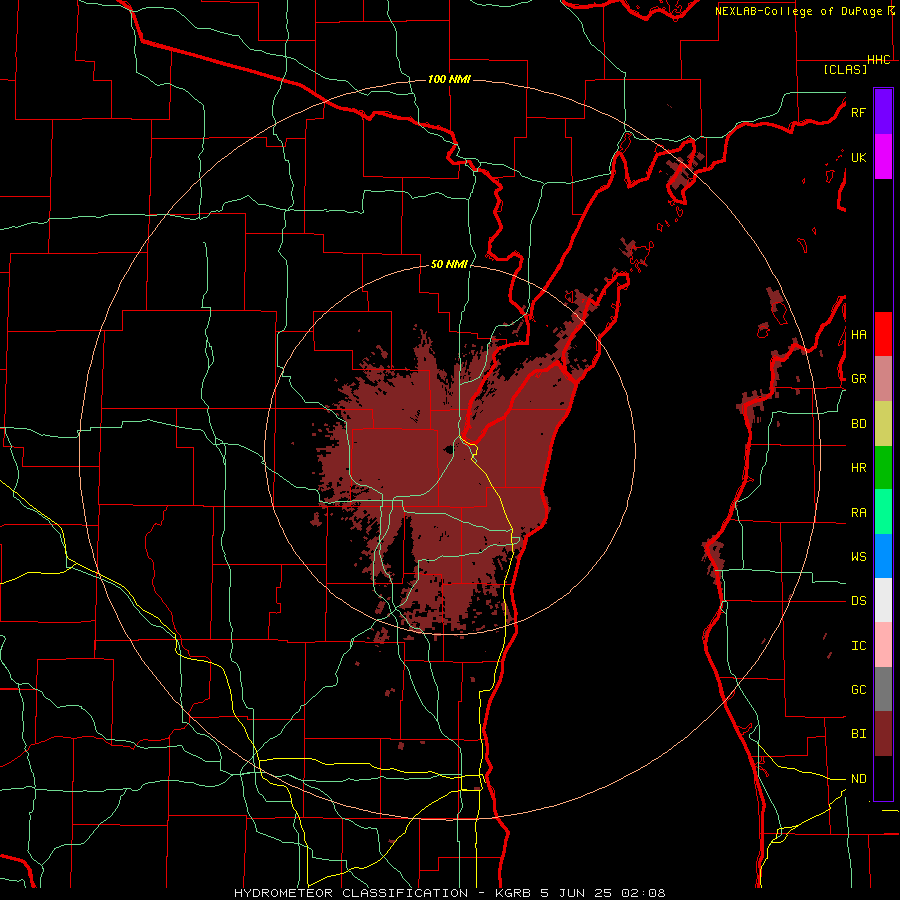Viewport: 900px width, 900px height.
Task: Click the HYDROMETEOR CLASSIFICATION caption text
Action: click(x=351, y=893)
